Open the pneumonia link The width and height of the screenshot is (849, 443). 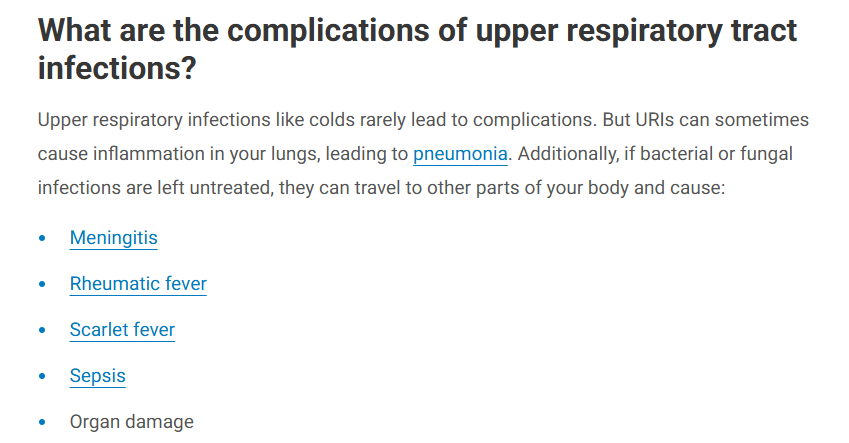click(460, 154)
